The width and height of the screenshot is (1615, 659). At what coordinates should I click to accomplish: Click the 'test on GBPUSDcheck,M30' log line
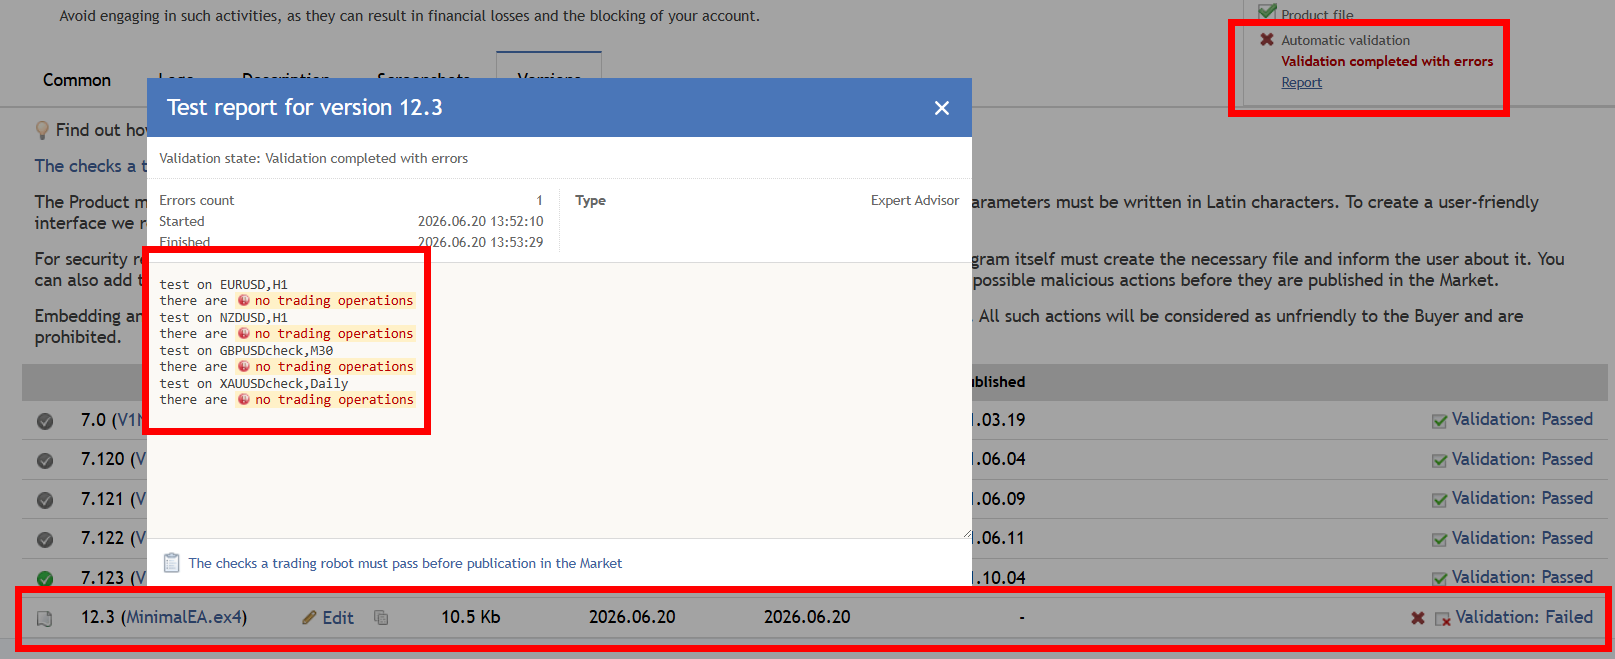[x=246, y=350]
